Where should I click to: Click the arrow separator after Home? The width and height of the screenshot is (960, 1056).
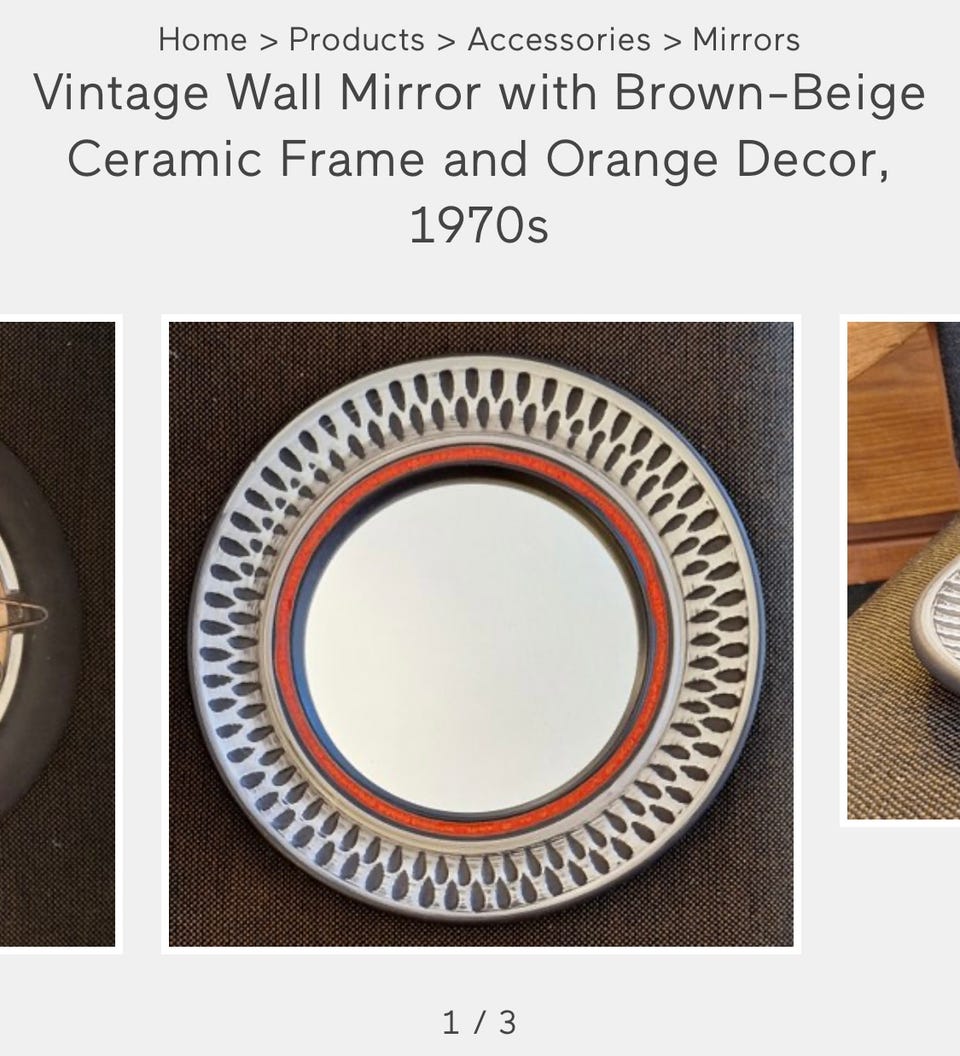268,41
